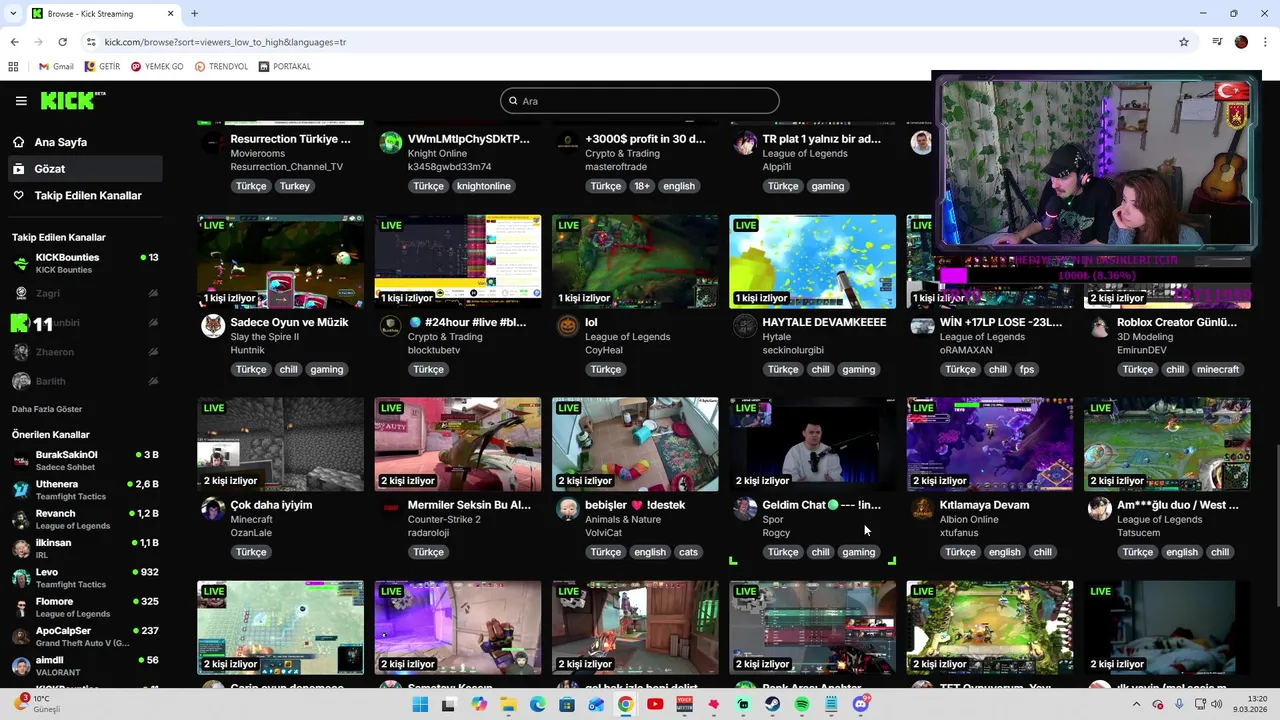
Task: Open a new browser tab
Action: pos(194,13)
